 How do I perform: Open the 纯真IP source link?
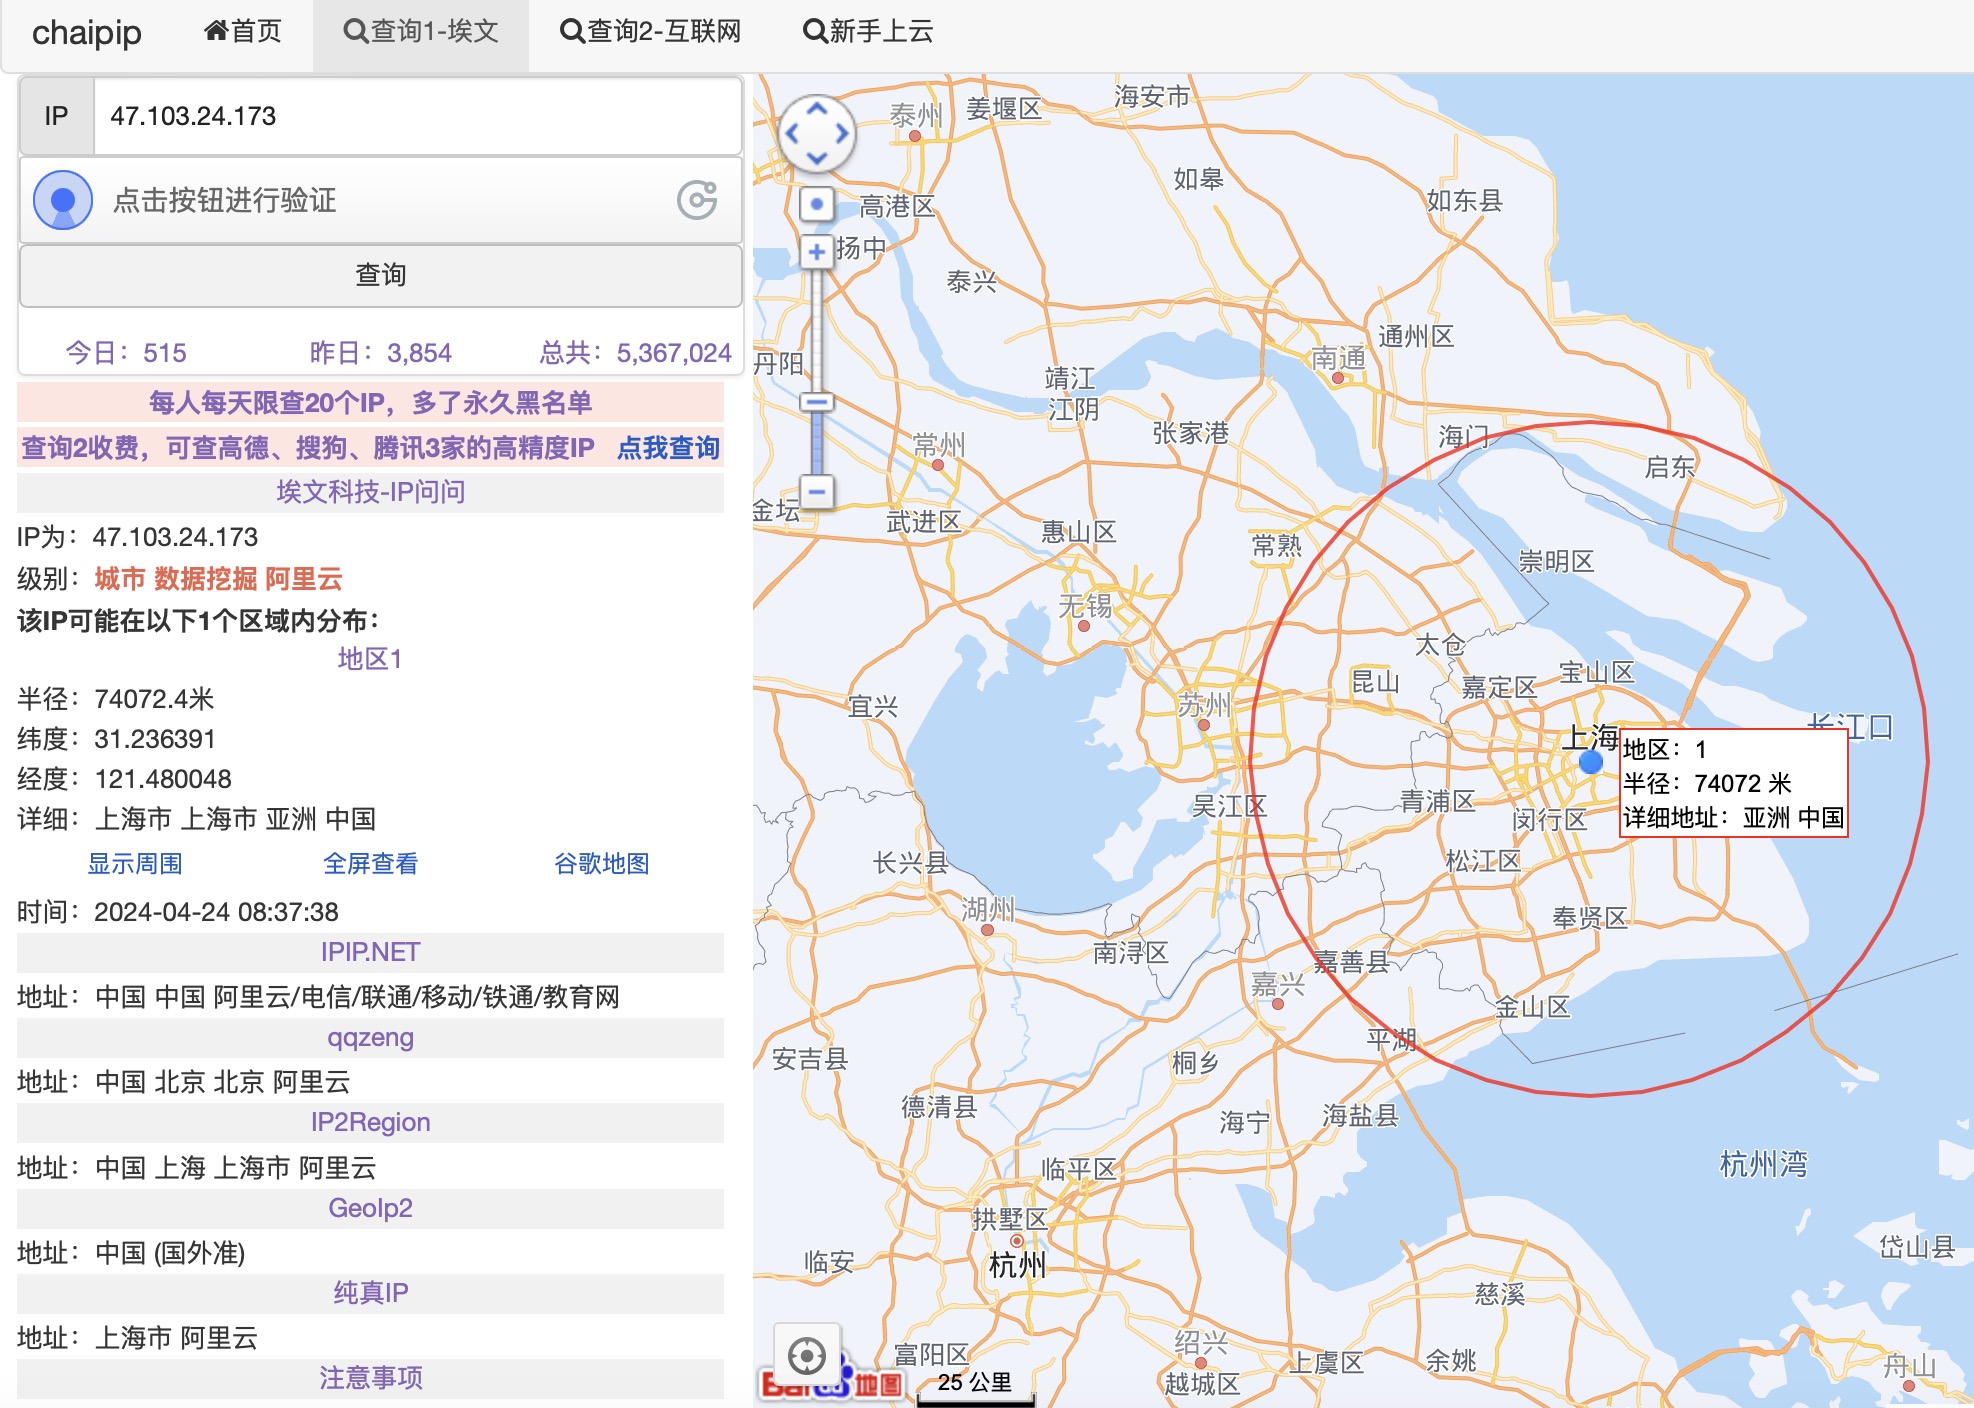pyautogui.click(x=371, y=1293)
